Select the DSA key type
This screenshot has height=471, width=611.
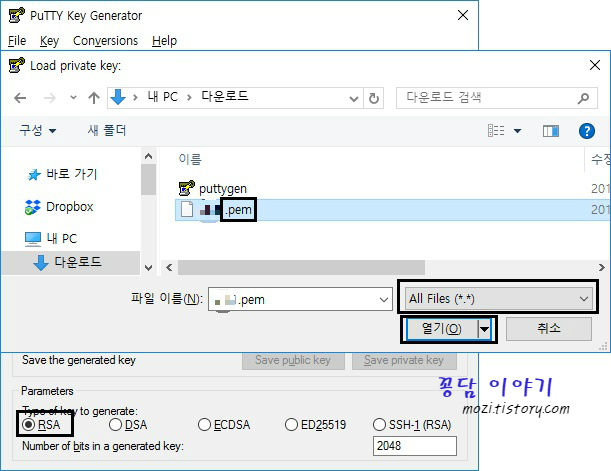[128, 425]
